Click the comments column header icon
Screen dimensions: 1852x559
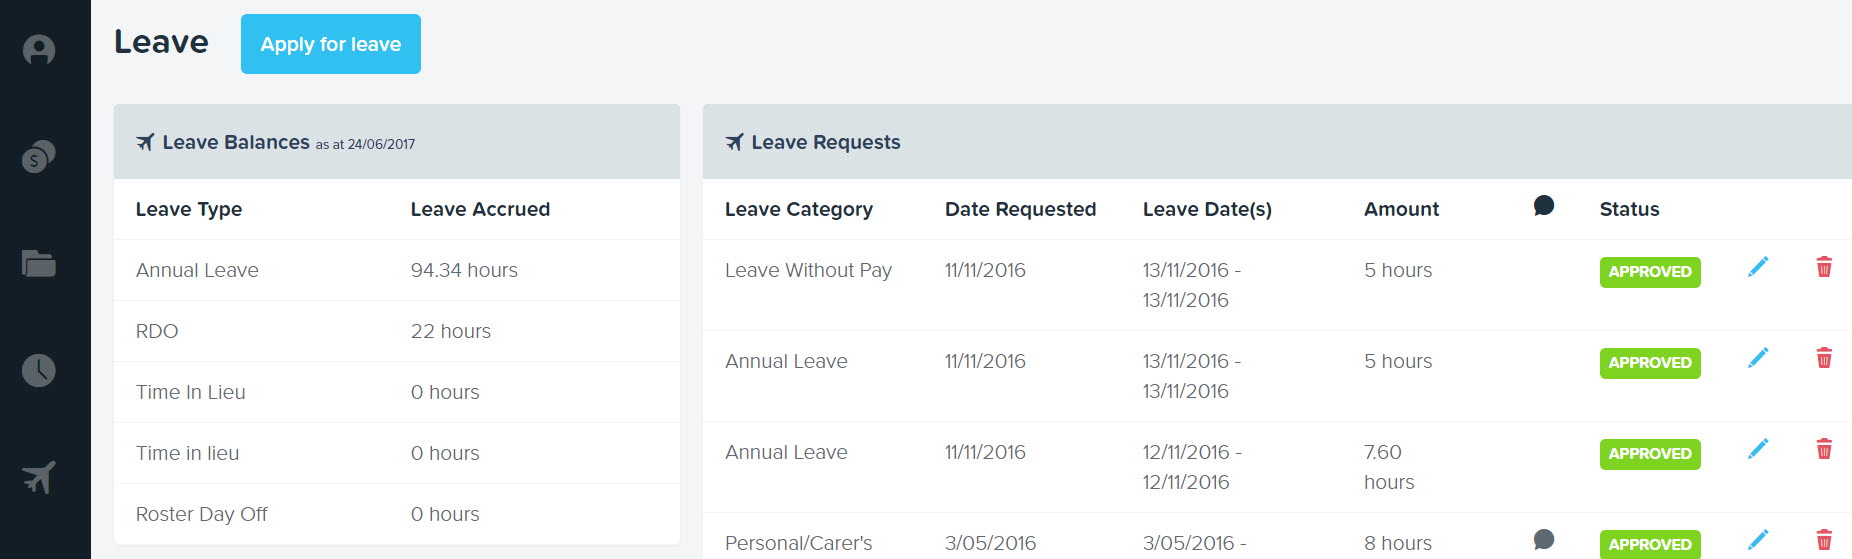pyautogui.click(x=1544, y=206)
